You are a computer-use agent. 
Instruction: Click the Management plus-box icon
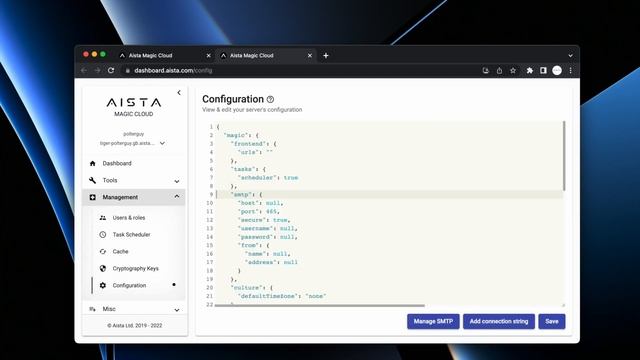click(93, 197)
